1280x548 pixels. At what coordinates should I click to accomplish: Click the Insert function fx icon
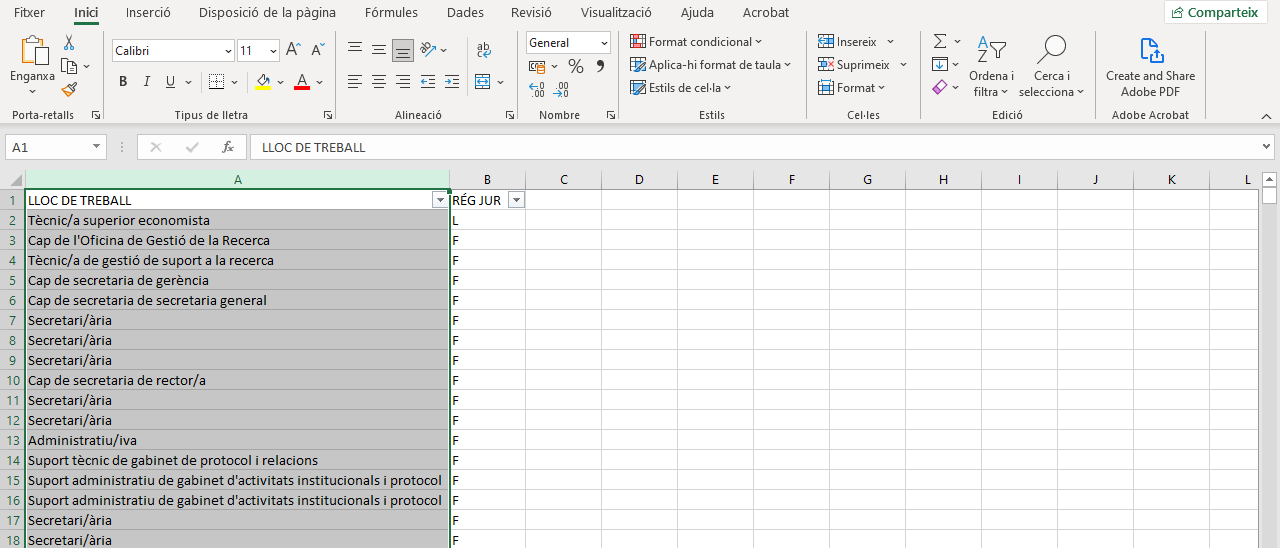click(x=228, y=147)
